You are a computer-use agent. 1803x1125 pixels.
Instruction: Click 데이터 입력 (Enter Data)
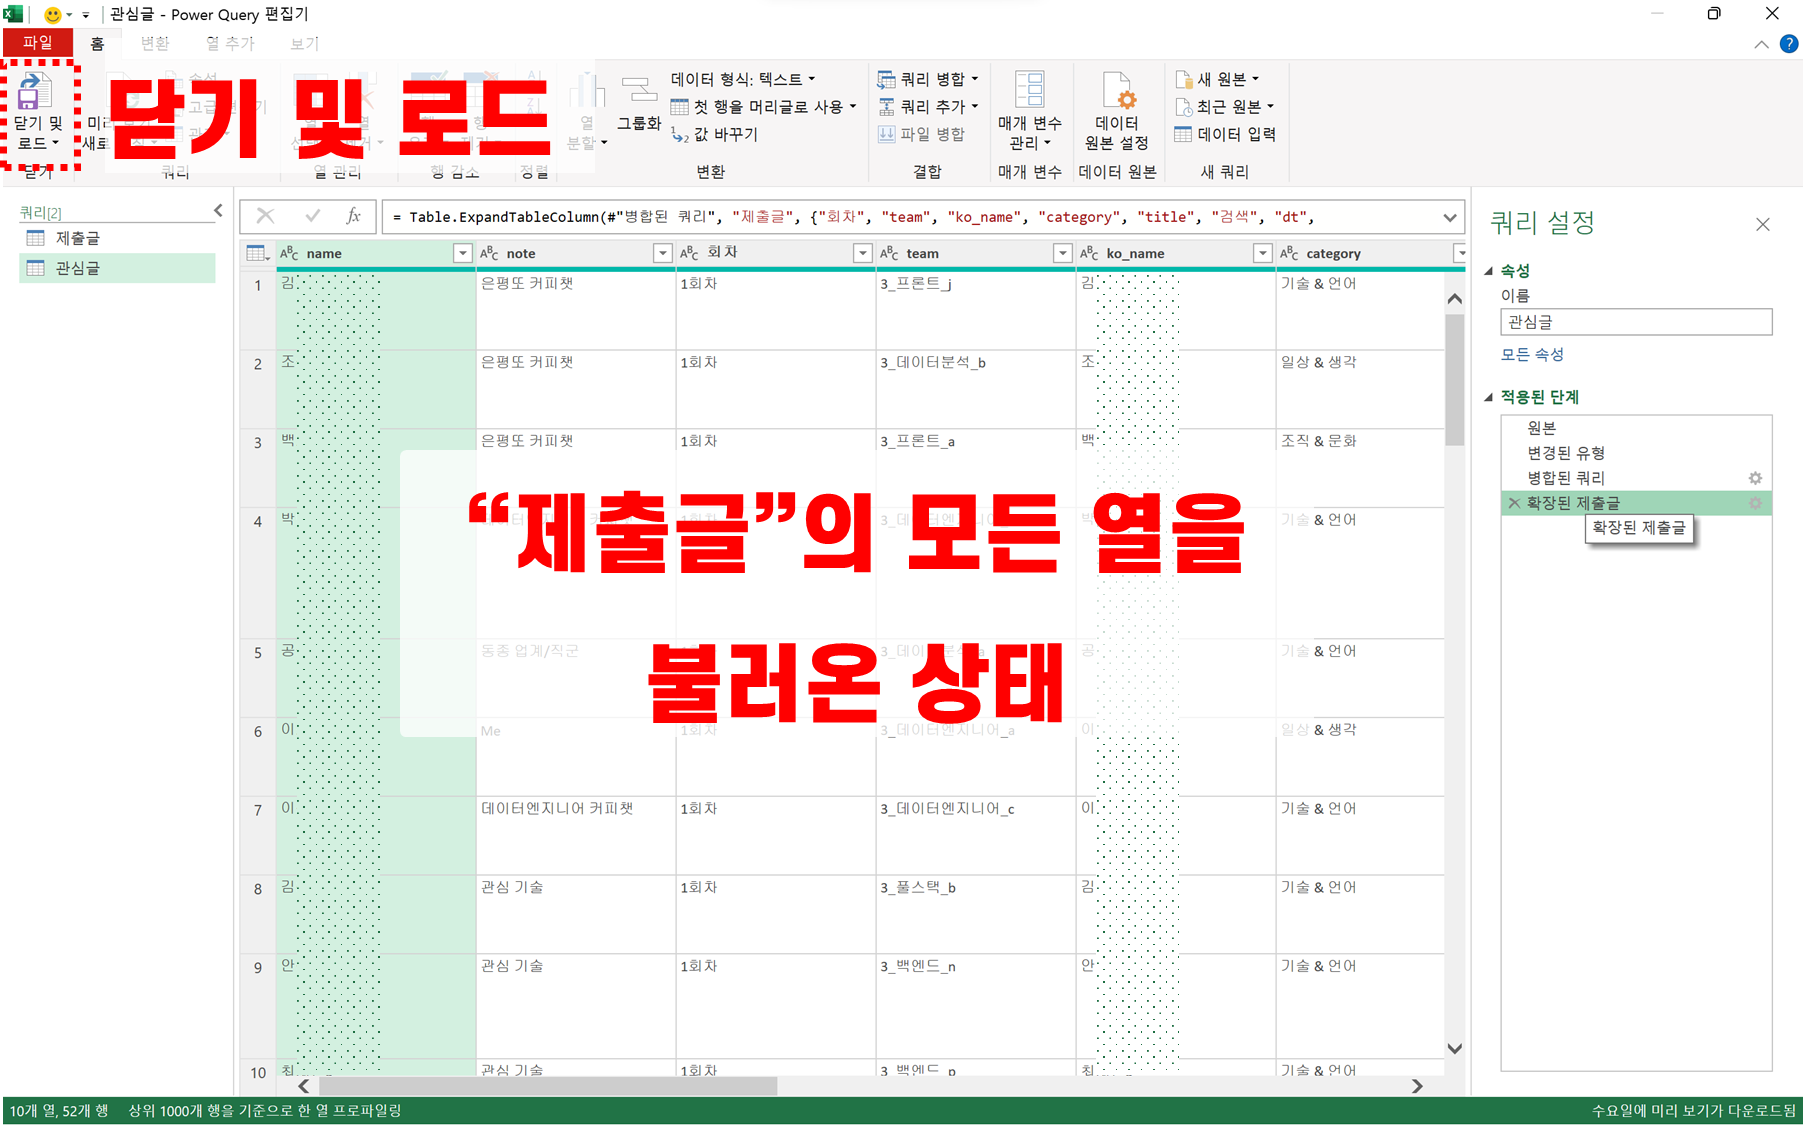(x=1225, y=134)
